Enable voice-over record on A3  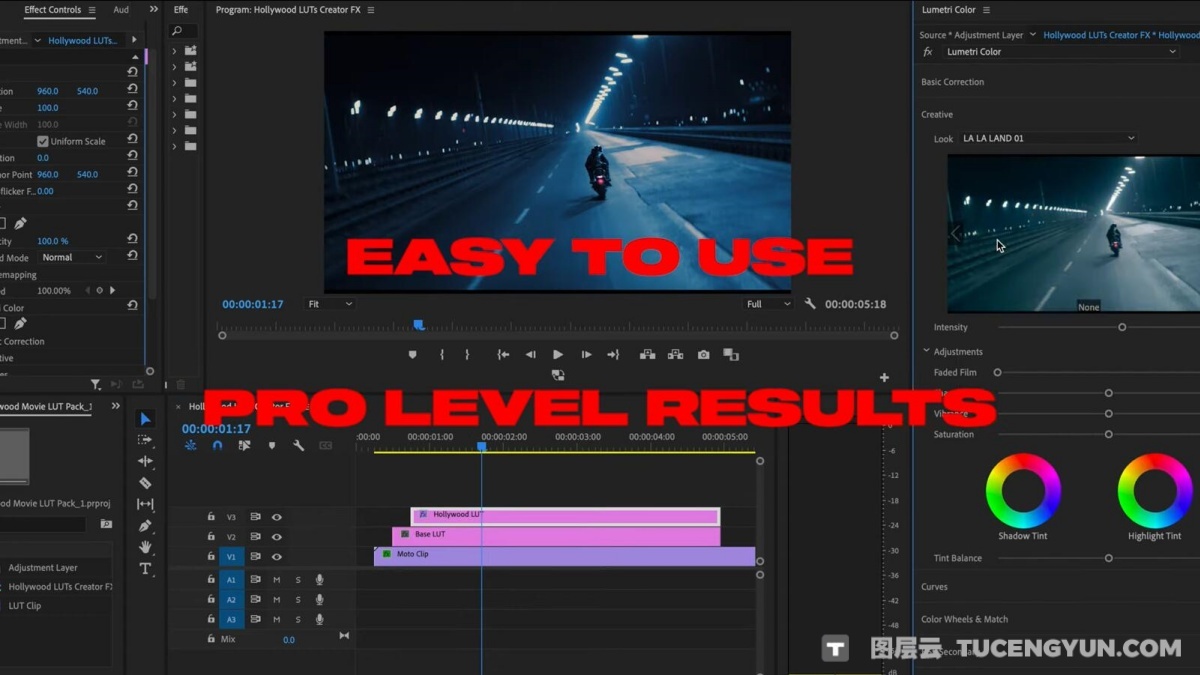pos(320,620)
